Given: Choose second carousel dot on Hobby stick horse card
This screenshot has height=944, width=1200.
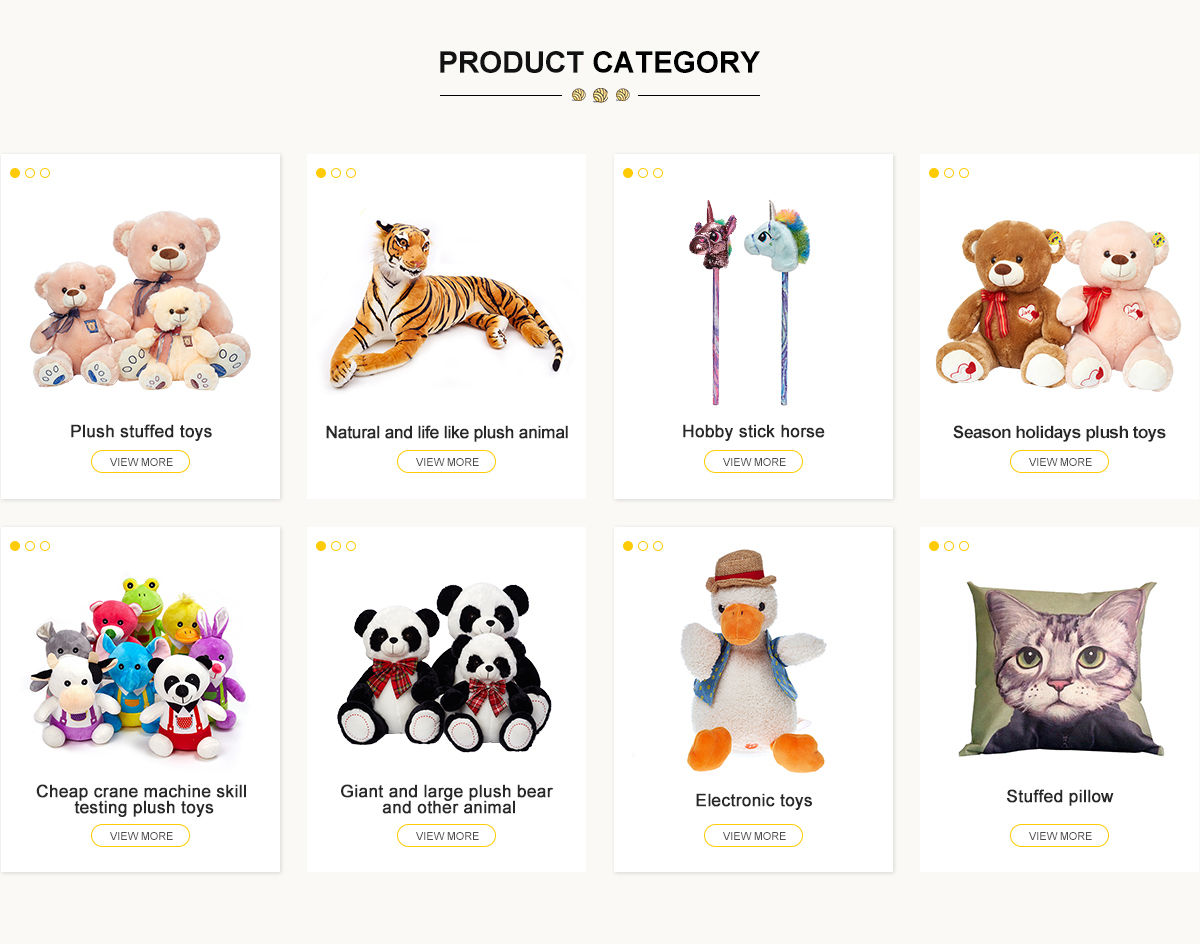Looking at the screenshot, I should click(643, 173).
